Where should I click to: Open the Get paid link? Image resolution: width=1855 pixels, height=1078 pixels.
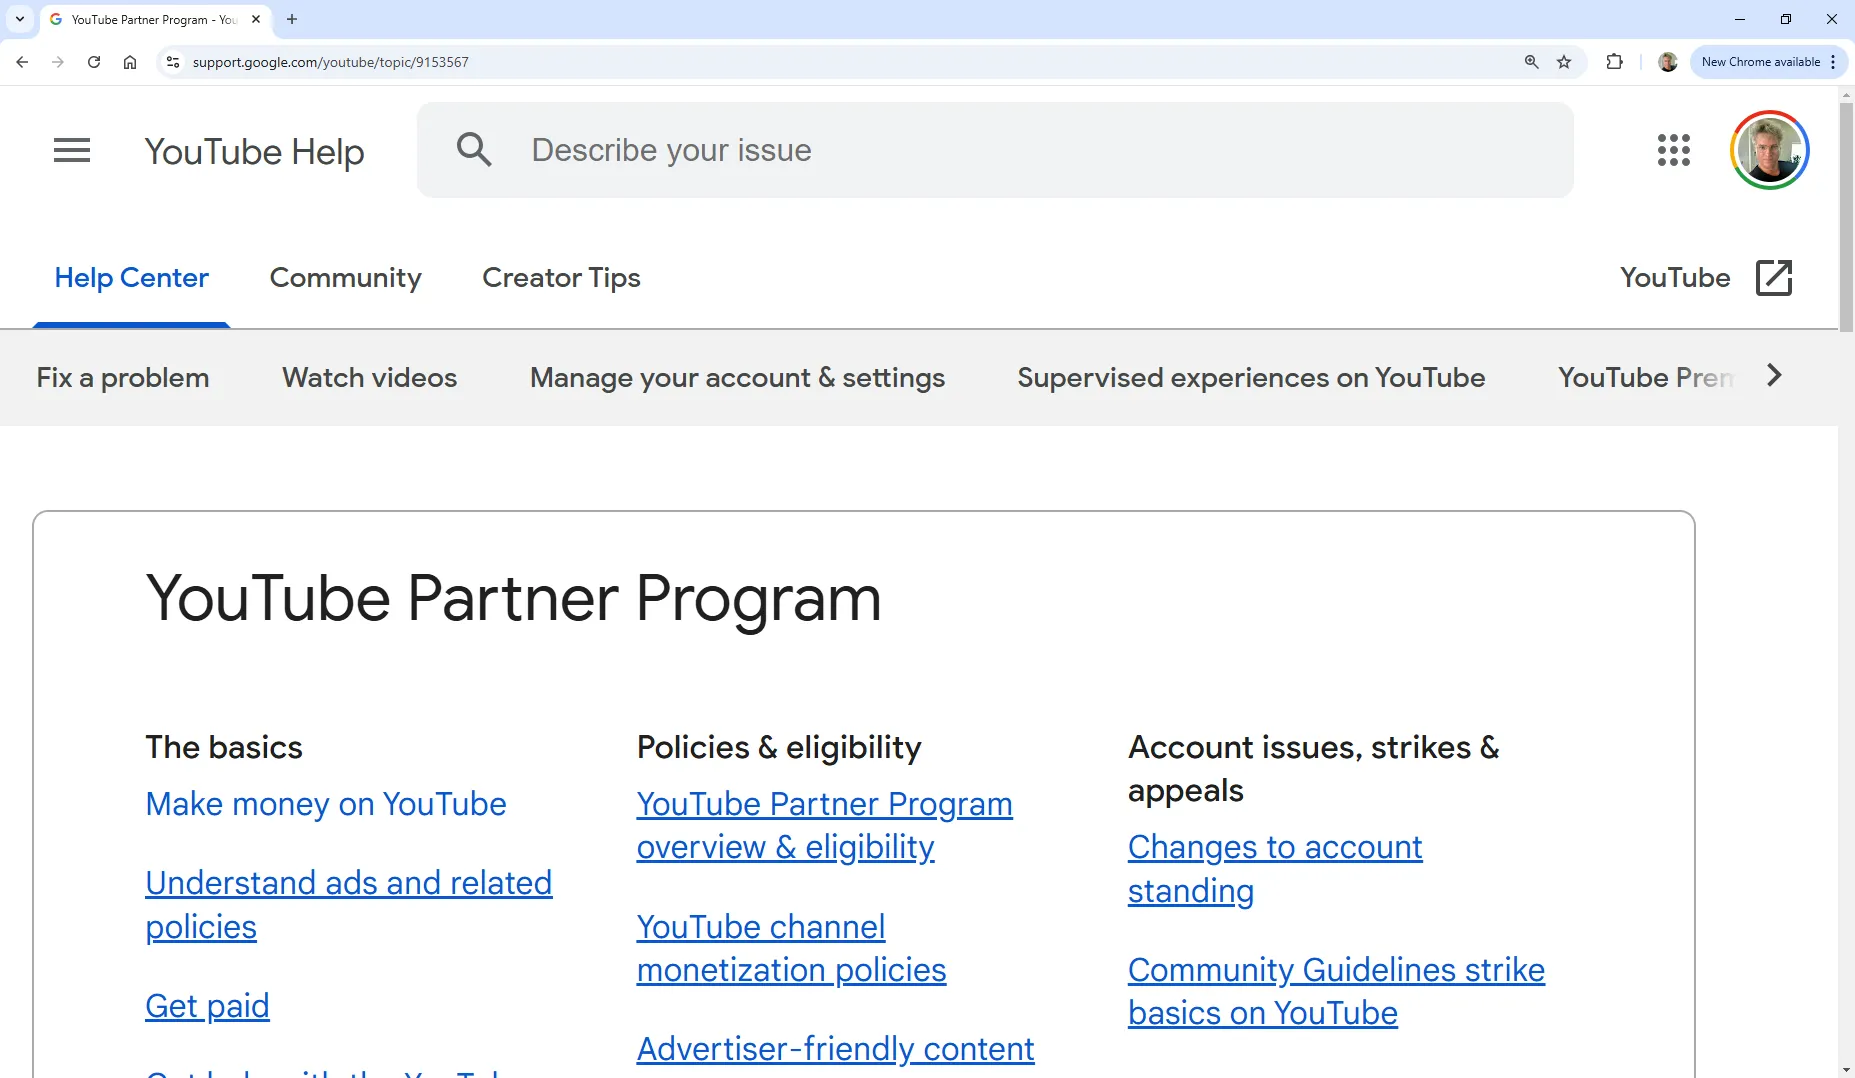(x=207, y=1006)
